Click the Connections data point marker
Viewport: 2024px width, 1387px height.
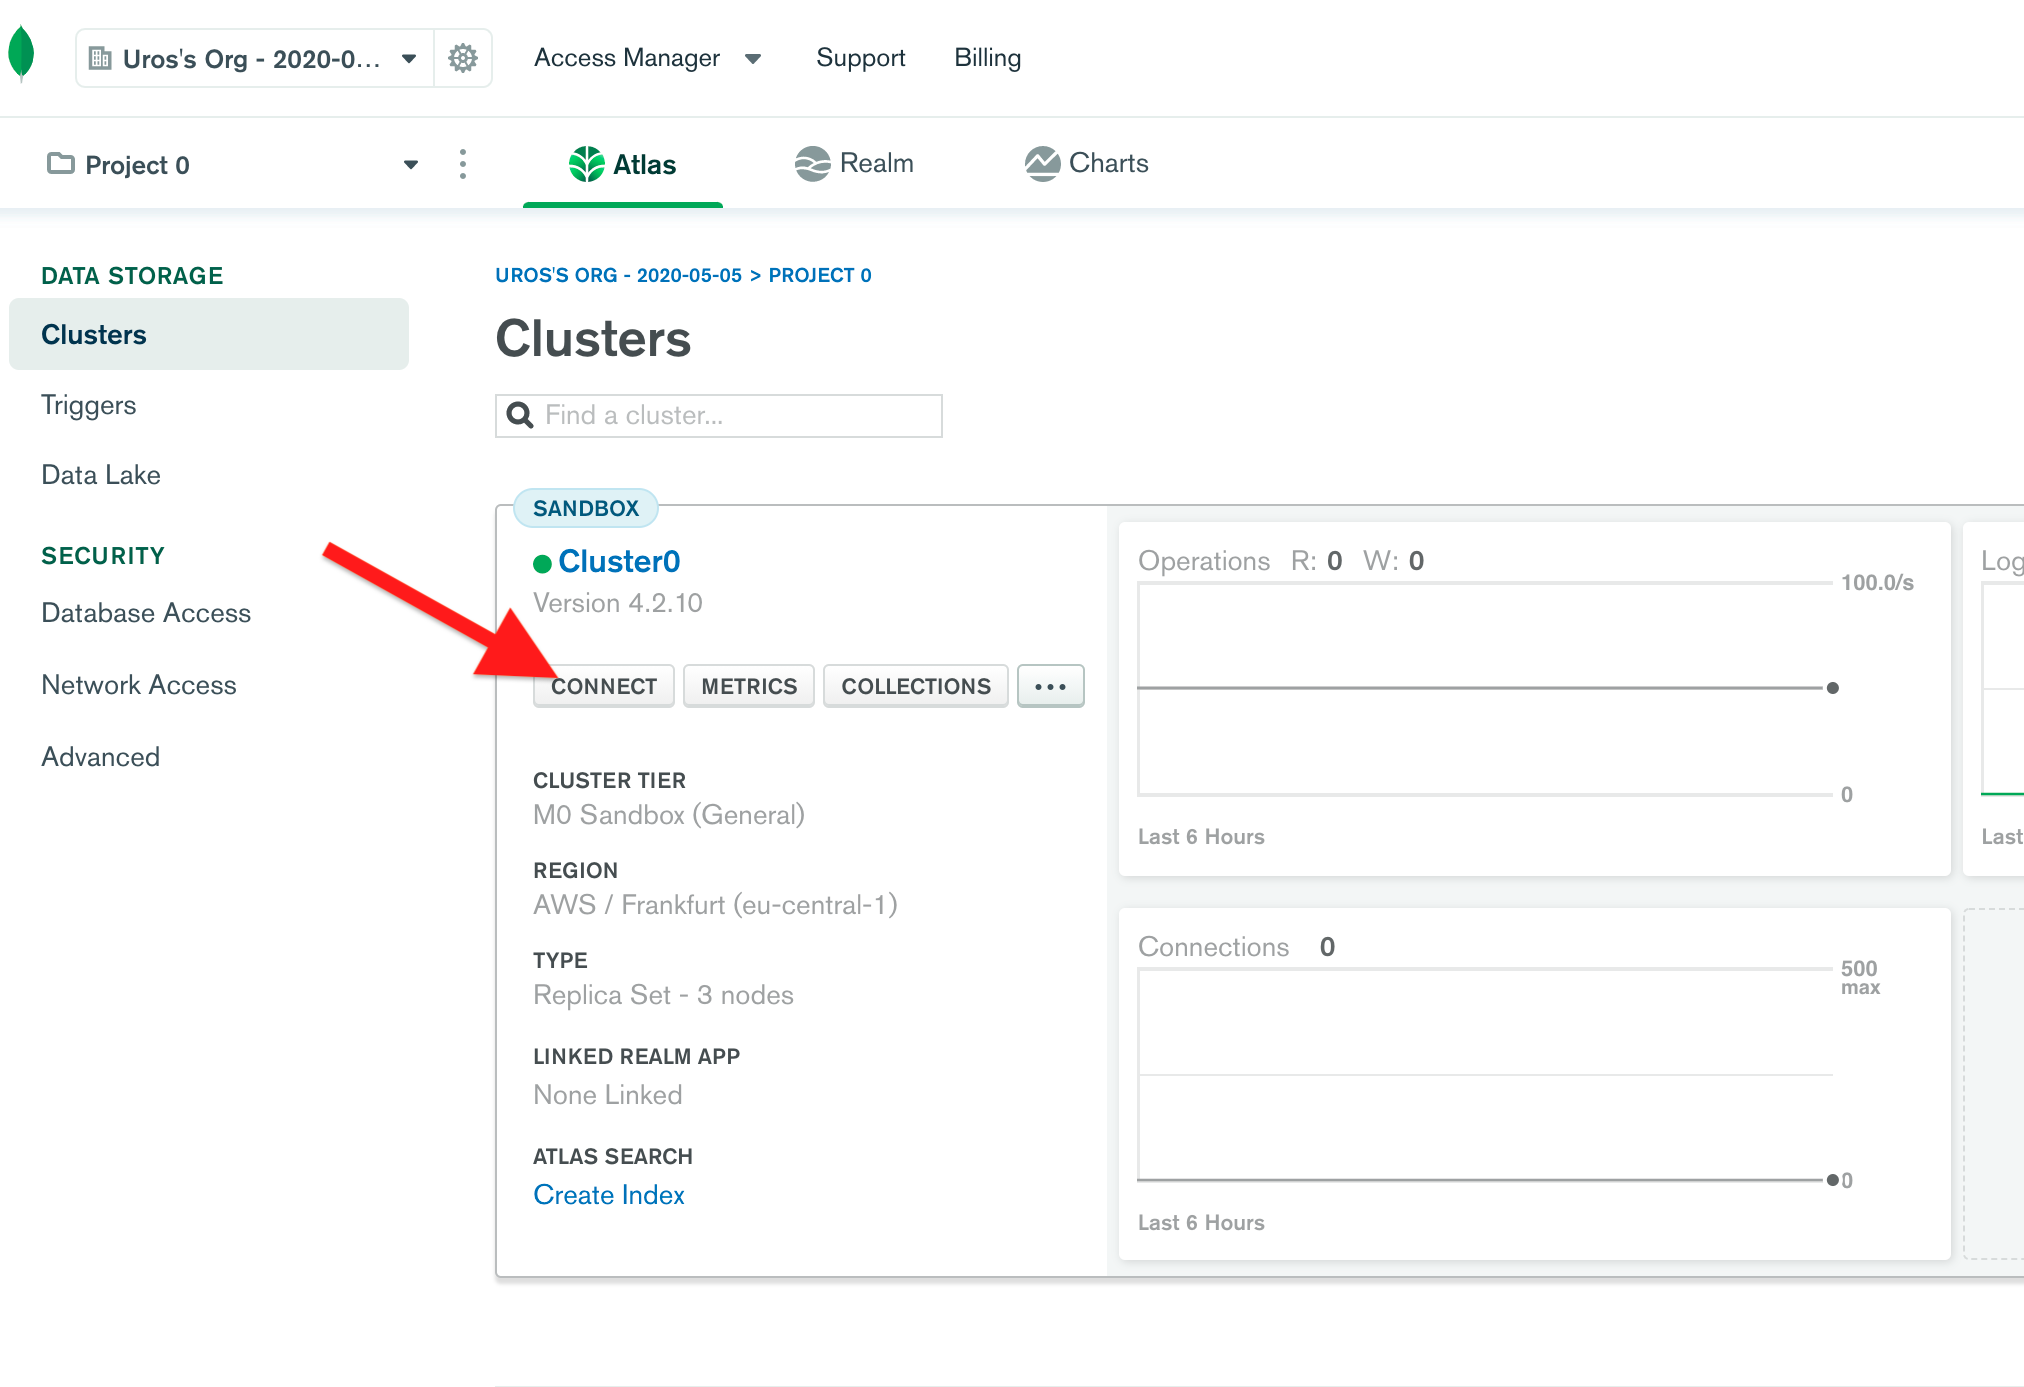pyautogui.click(x=1833, y=1180)
